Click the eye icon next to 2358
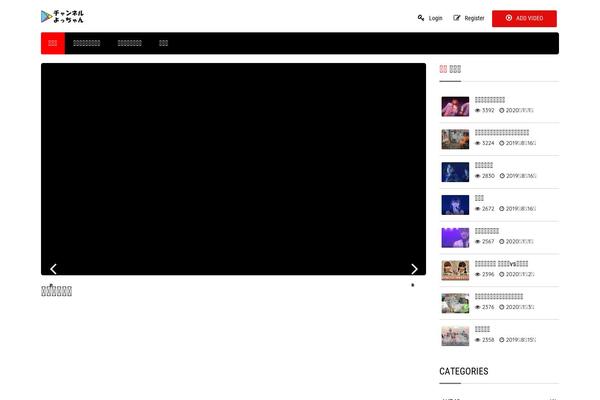This screenshot has height=400, width=600. point(478,340)
